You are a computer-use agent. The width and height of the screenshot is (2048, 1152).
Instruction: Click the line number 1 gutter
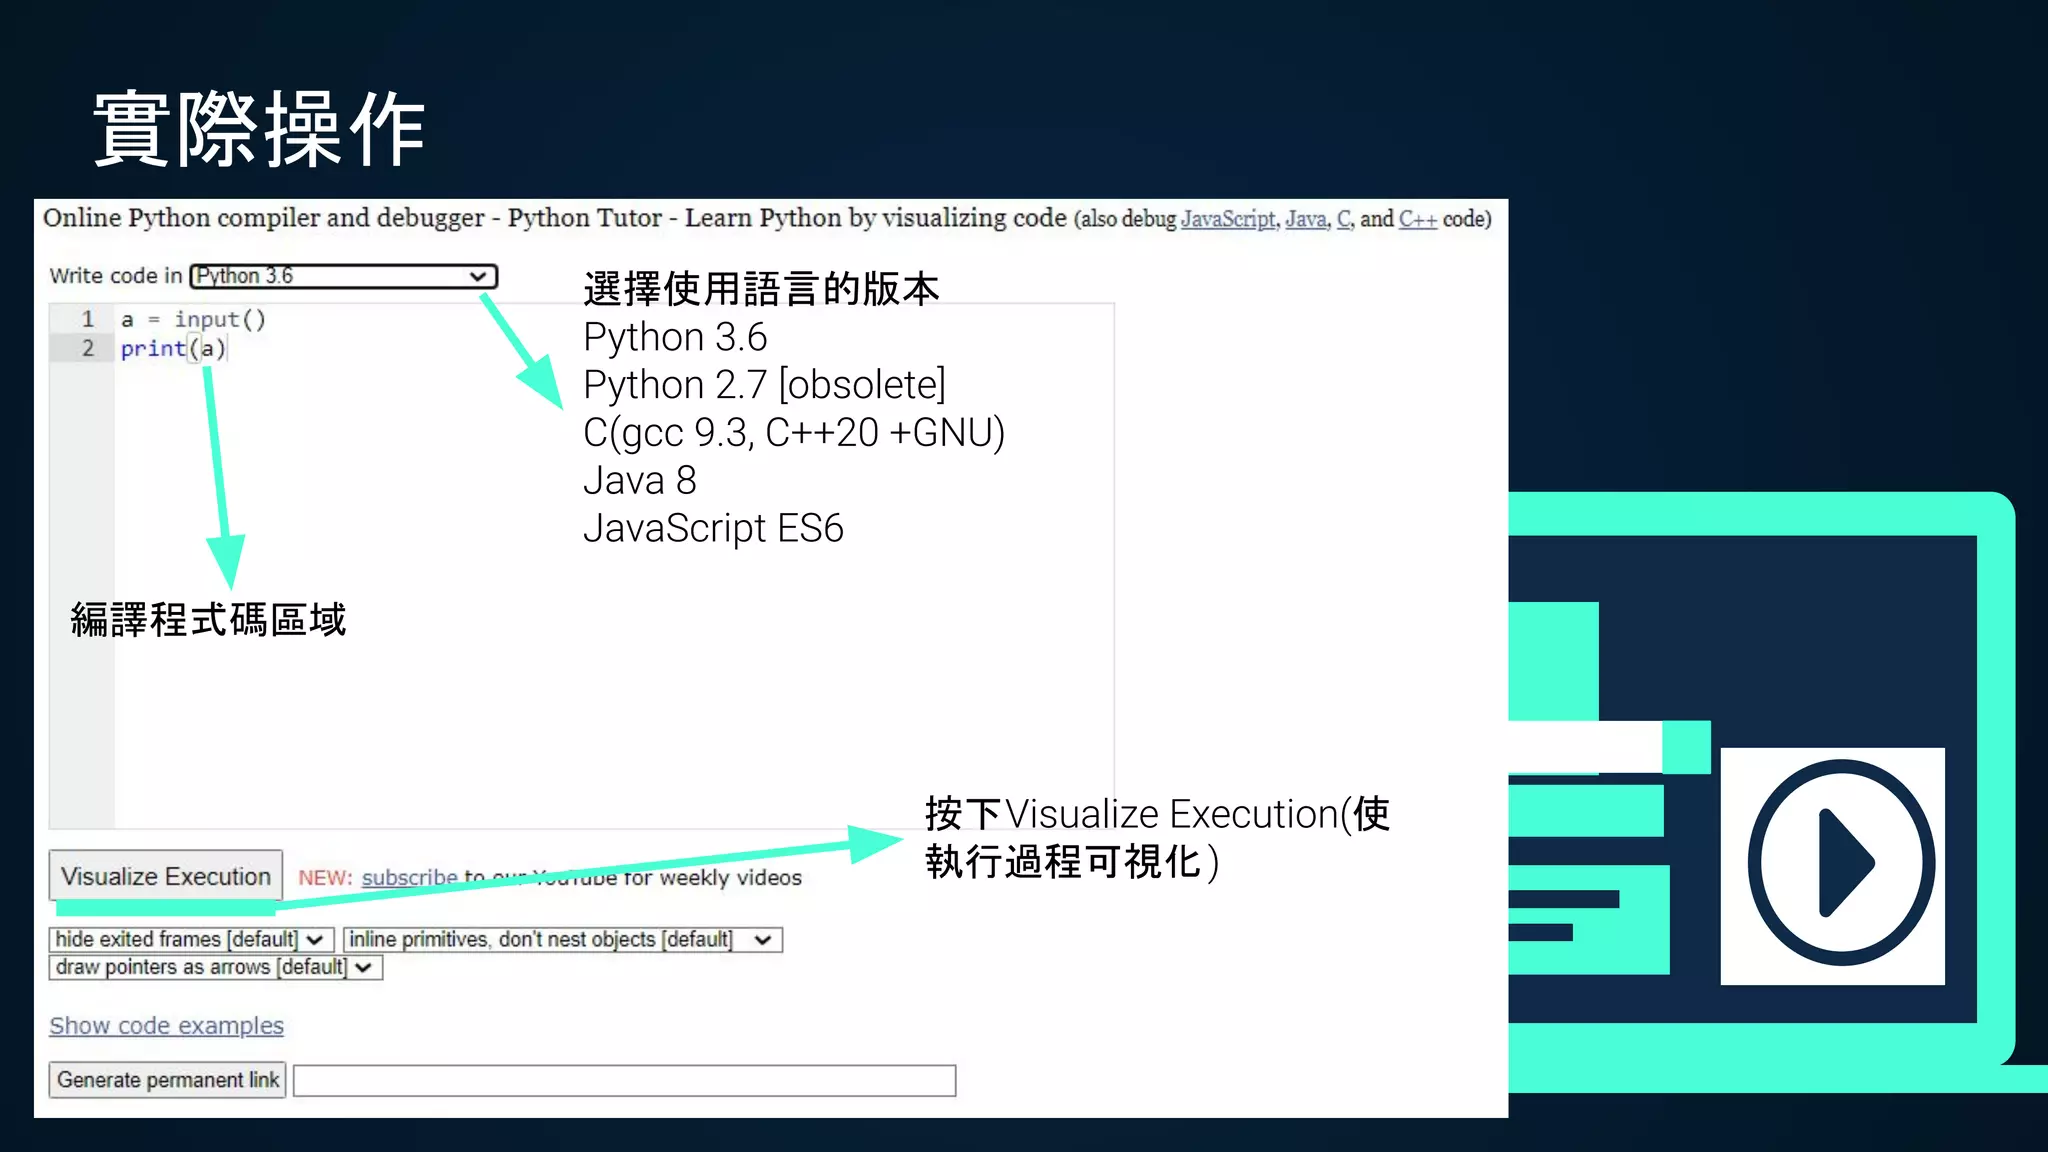(87, 319)
